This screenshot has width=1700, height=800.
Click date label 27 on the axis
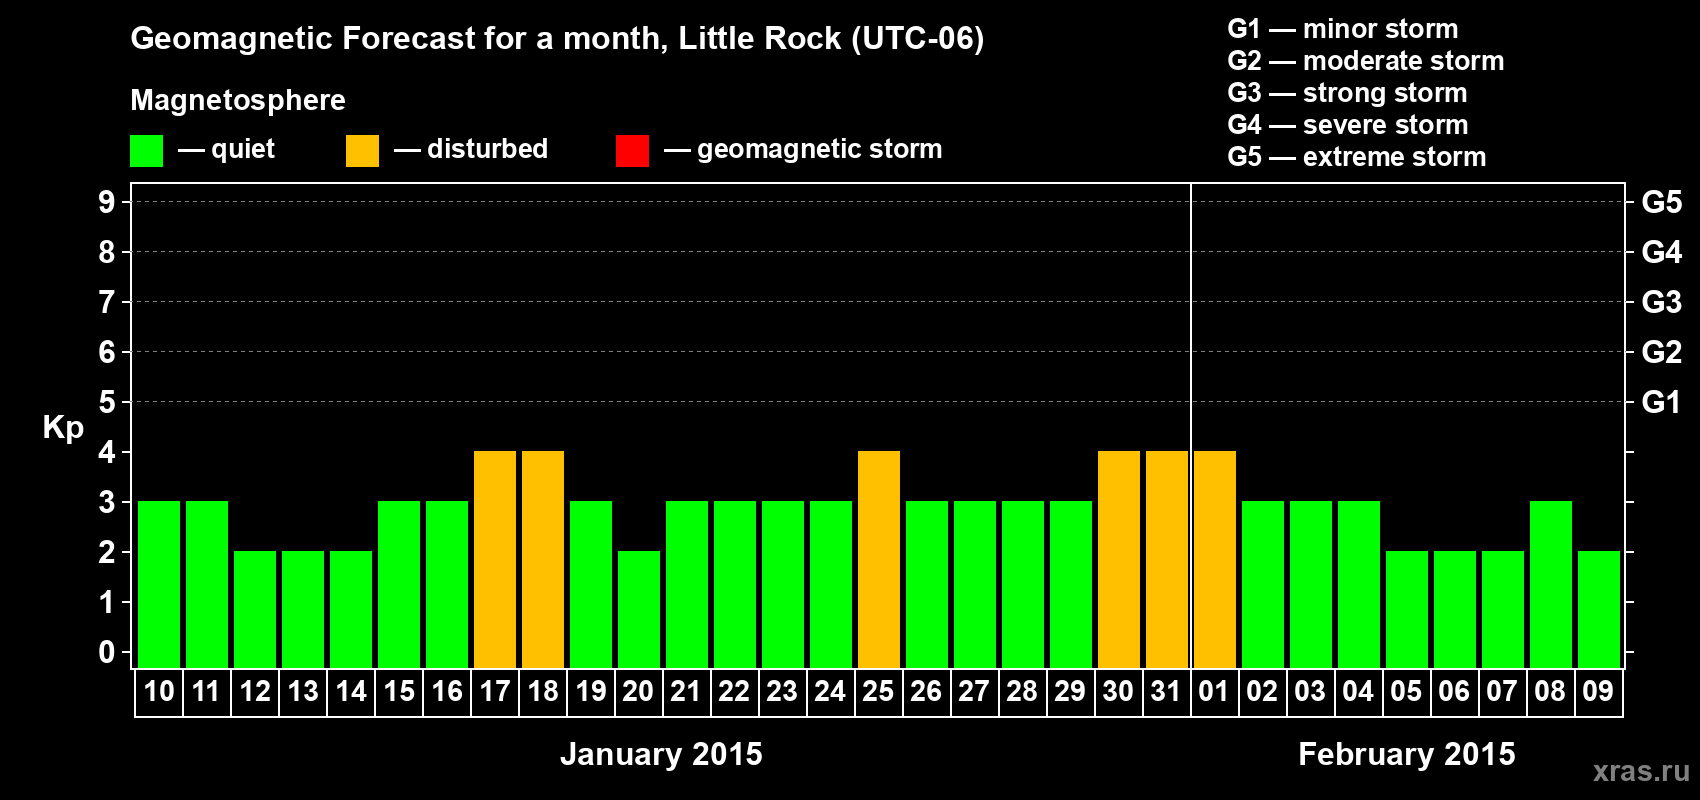click(974, 691)
